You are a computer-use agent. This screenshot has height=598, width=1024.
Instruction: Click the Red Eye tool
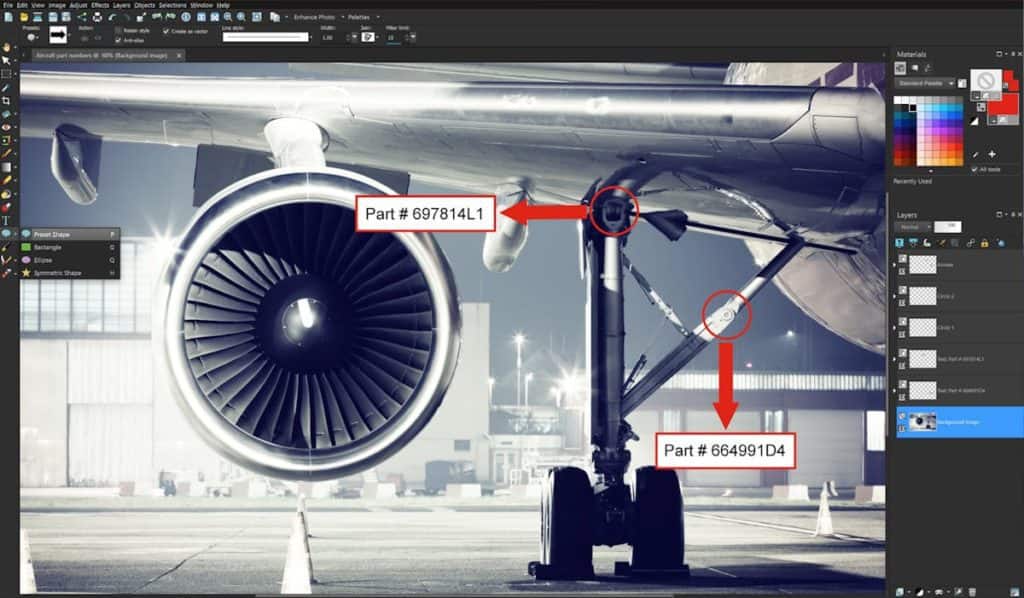pos(6,127)
